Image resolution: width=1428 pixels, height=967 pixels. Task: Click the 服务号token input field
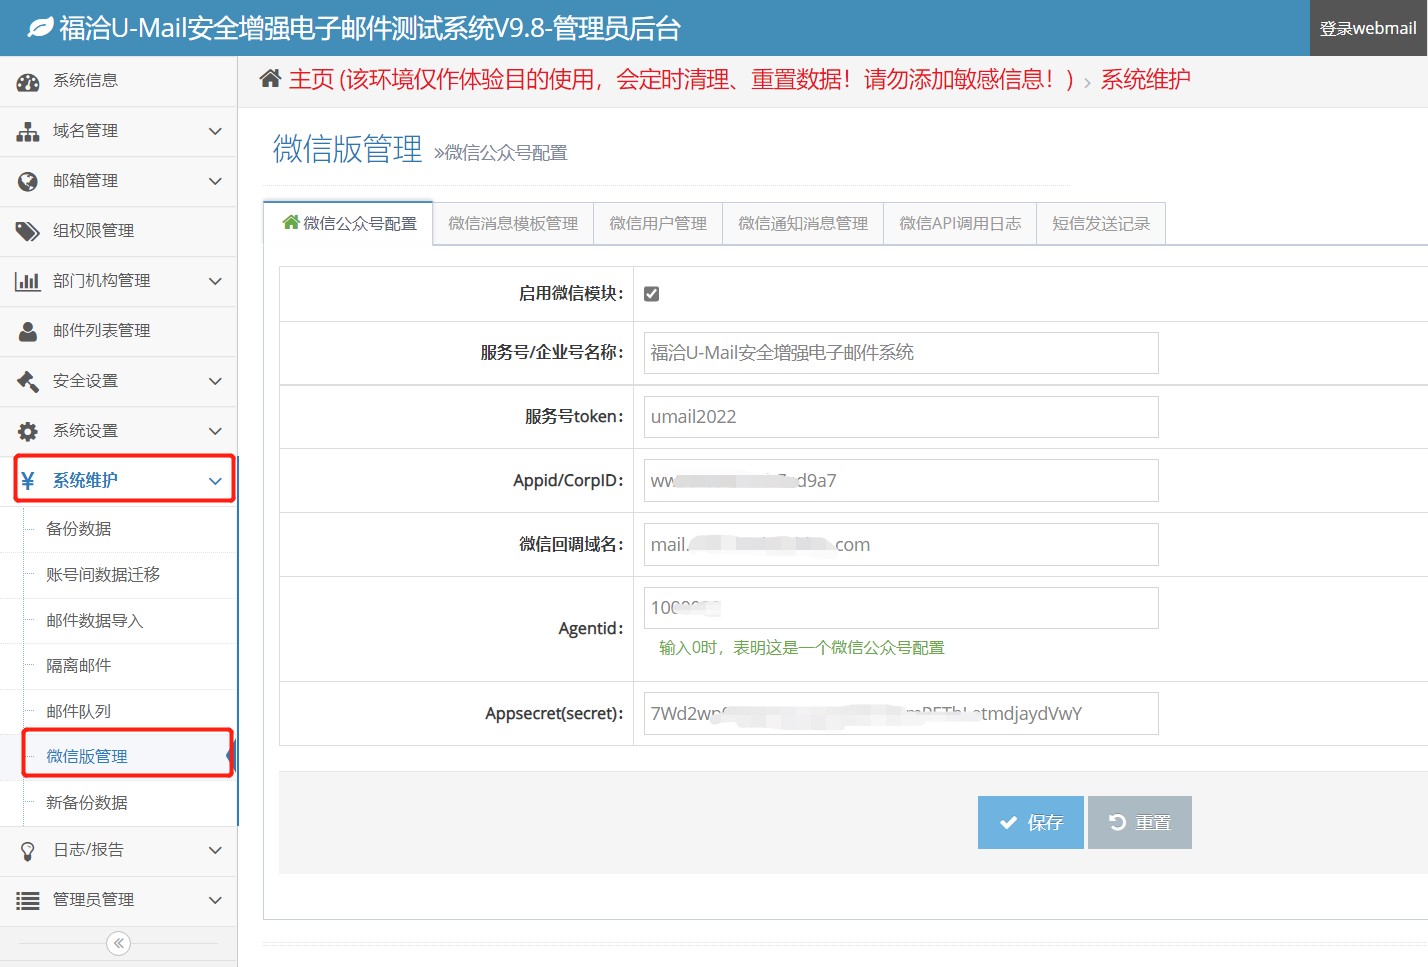[900, 417]
